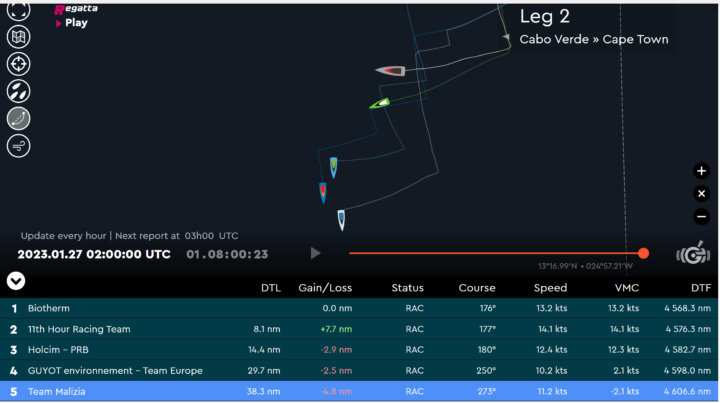The height and width of the screenshot is (403, 720).
Task: Click the coordinates readout 13°16.99'N
Action: click(x=585, y=266)
